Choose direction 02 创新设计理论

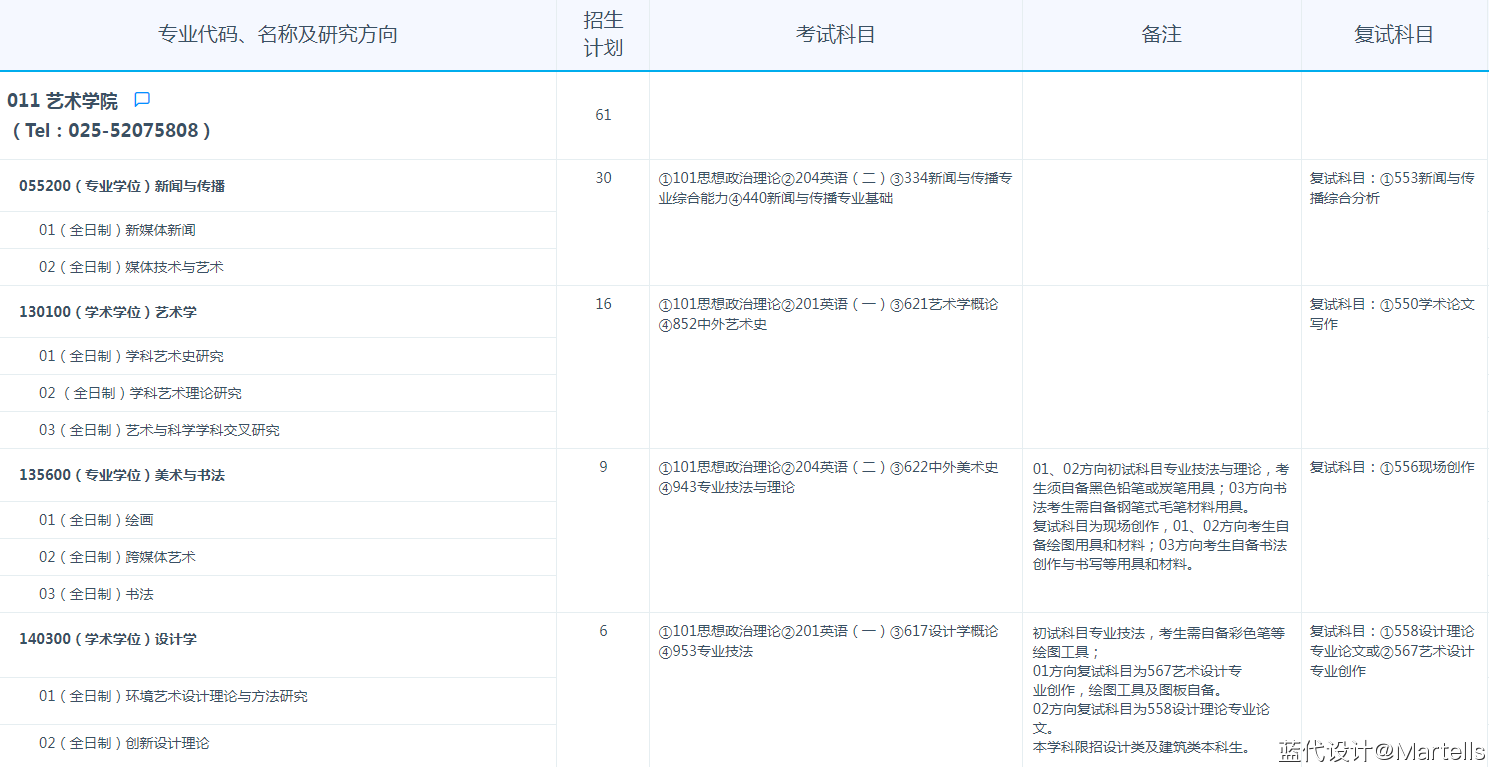click(124, 743)
